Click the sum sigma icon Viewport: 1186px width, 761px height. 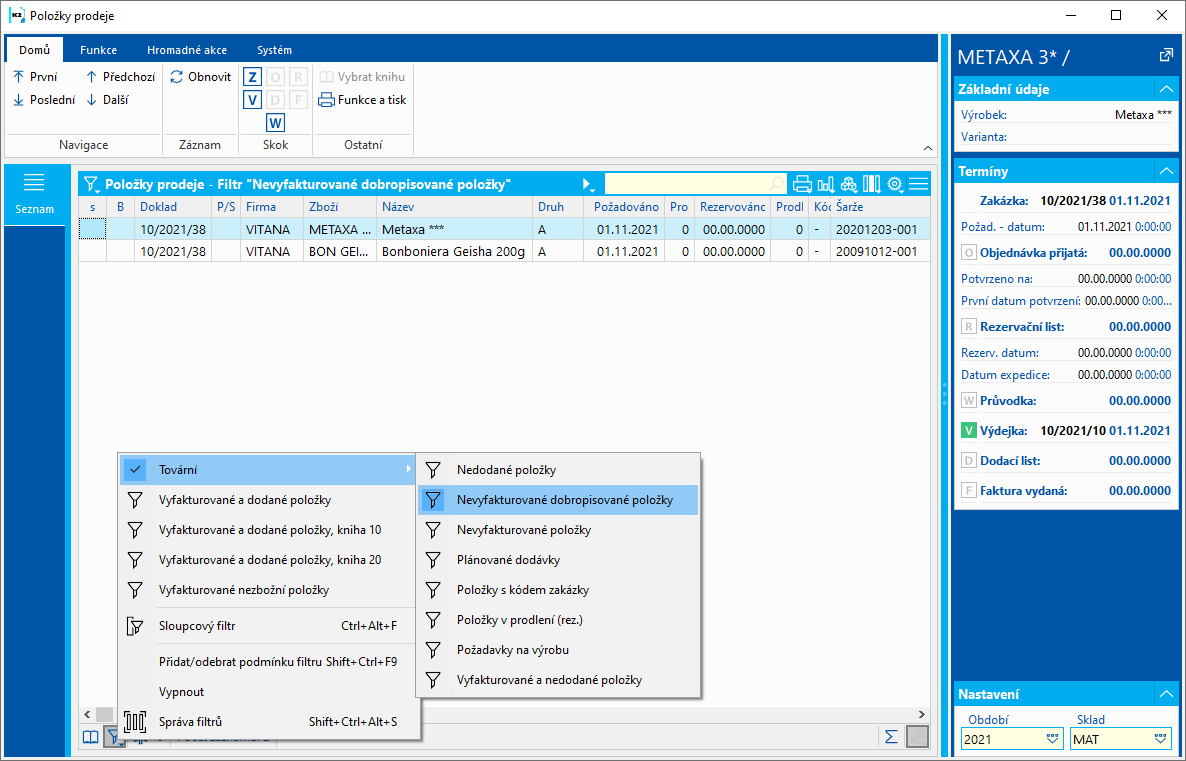[x=891, y=737]
